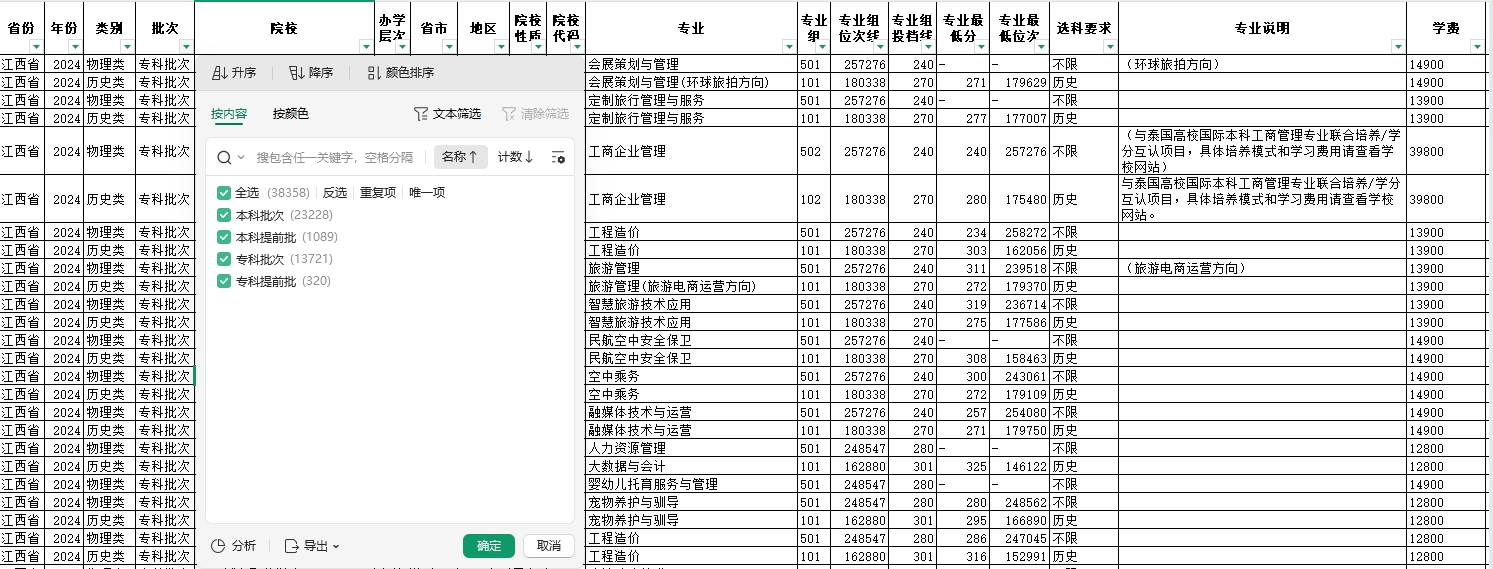Open the 省份 column filter dropdown

tap(37, 47)
